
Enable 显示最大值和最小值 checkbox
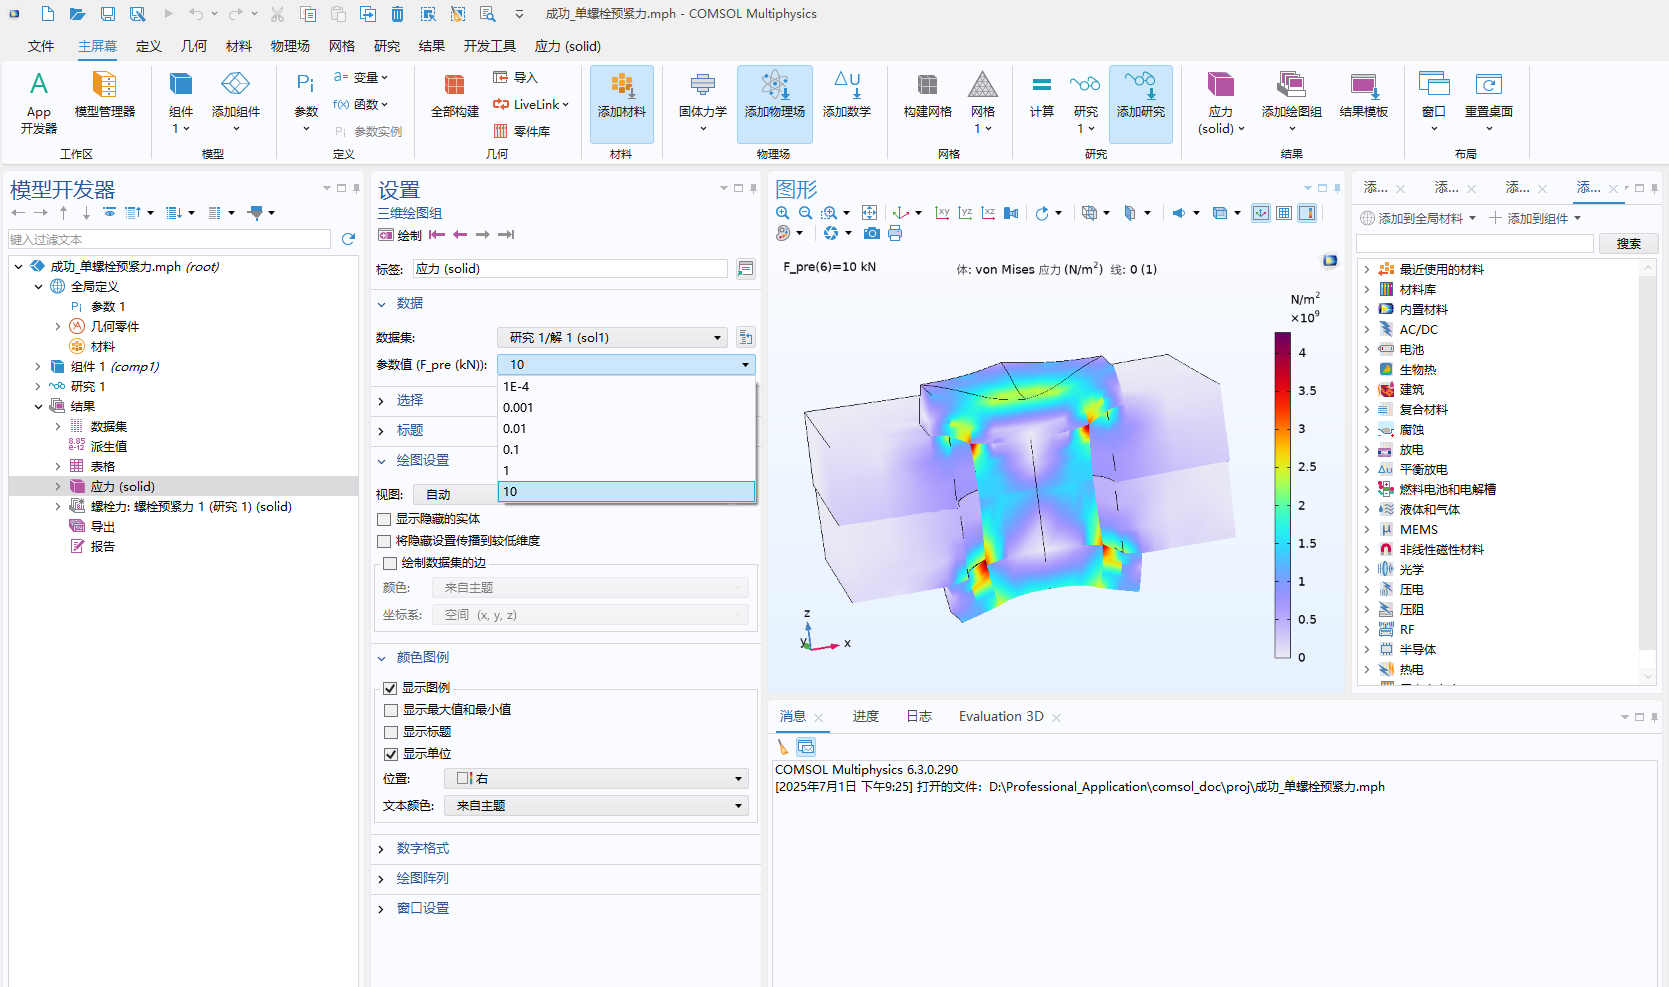tap(391, 710)
